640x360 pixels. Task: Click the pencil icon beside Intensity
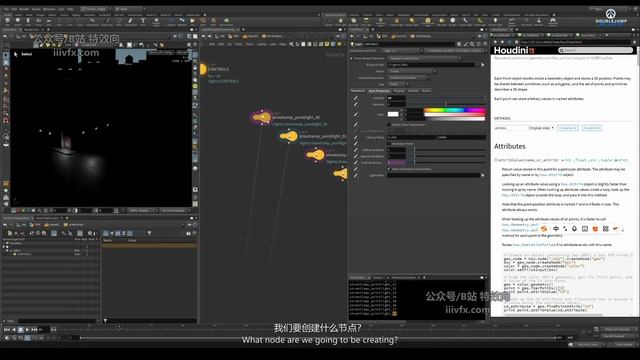tap(356, 98)
